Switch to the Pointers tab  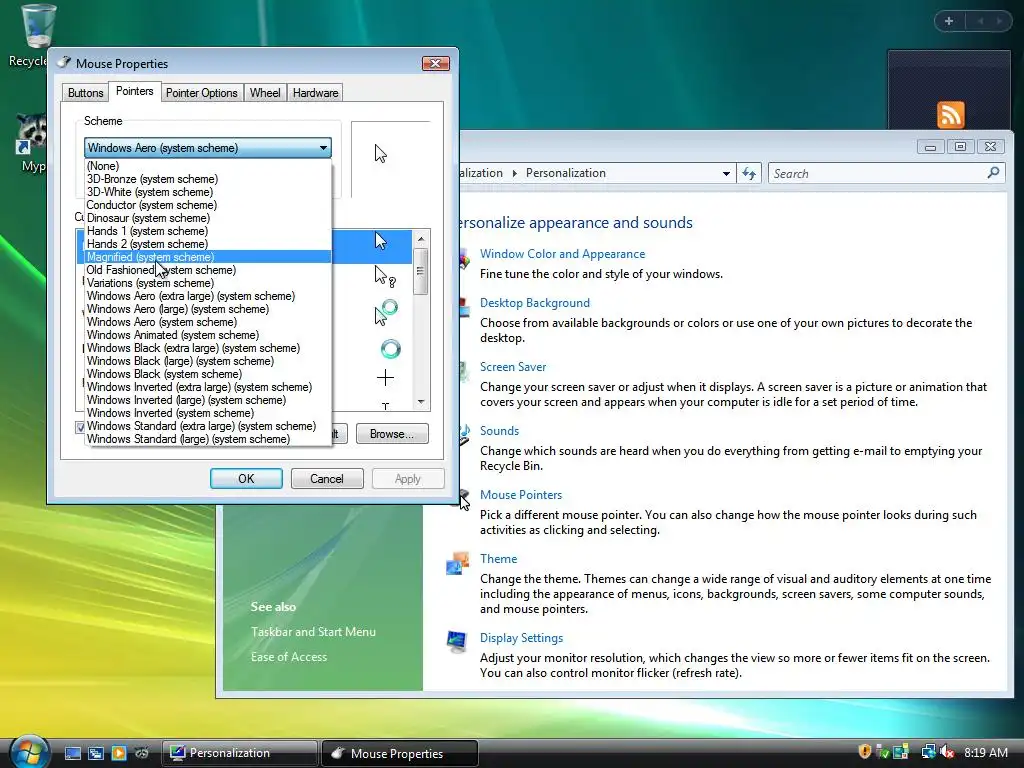135,91
